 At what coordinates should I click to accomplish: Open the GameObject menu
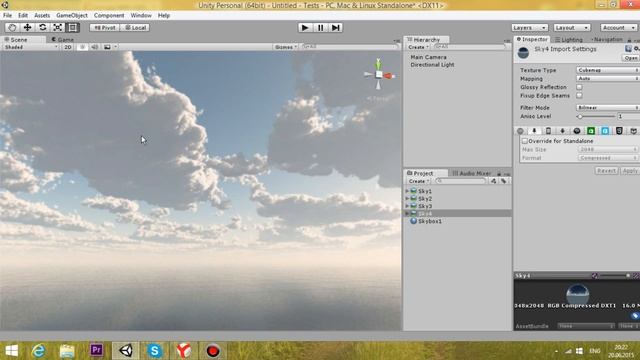click(x=72, y=16)
